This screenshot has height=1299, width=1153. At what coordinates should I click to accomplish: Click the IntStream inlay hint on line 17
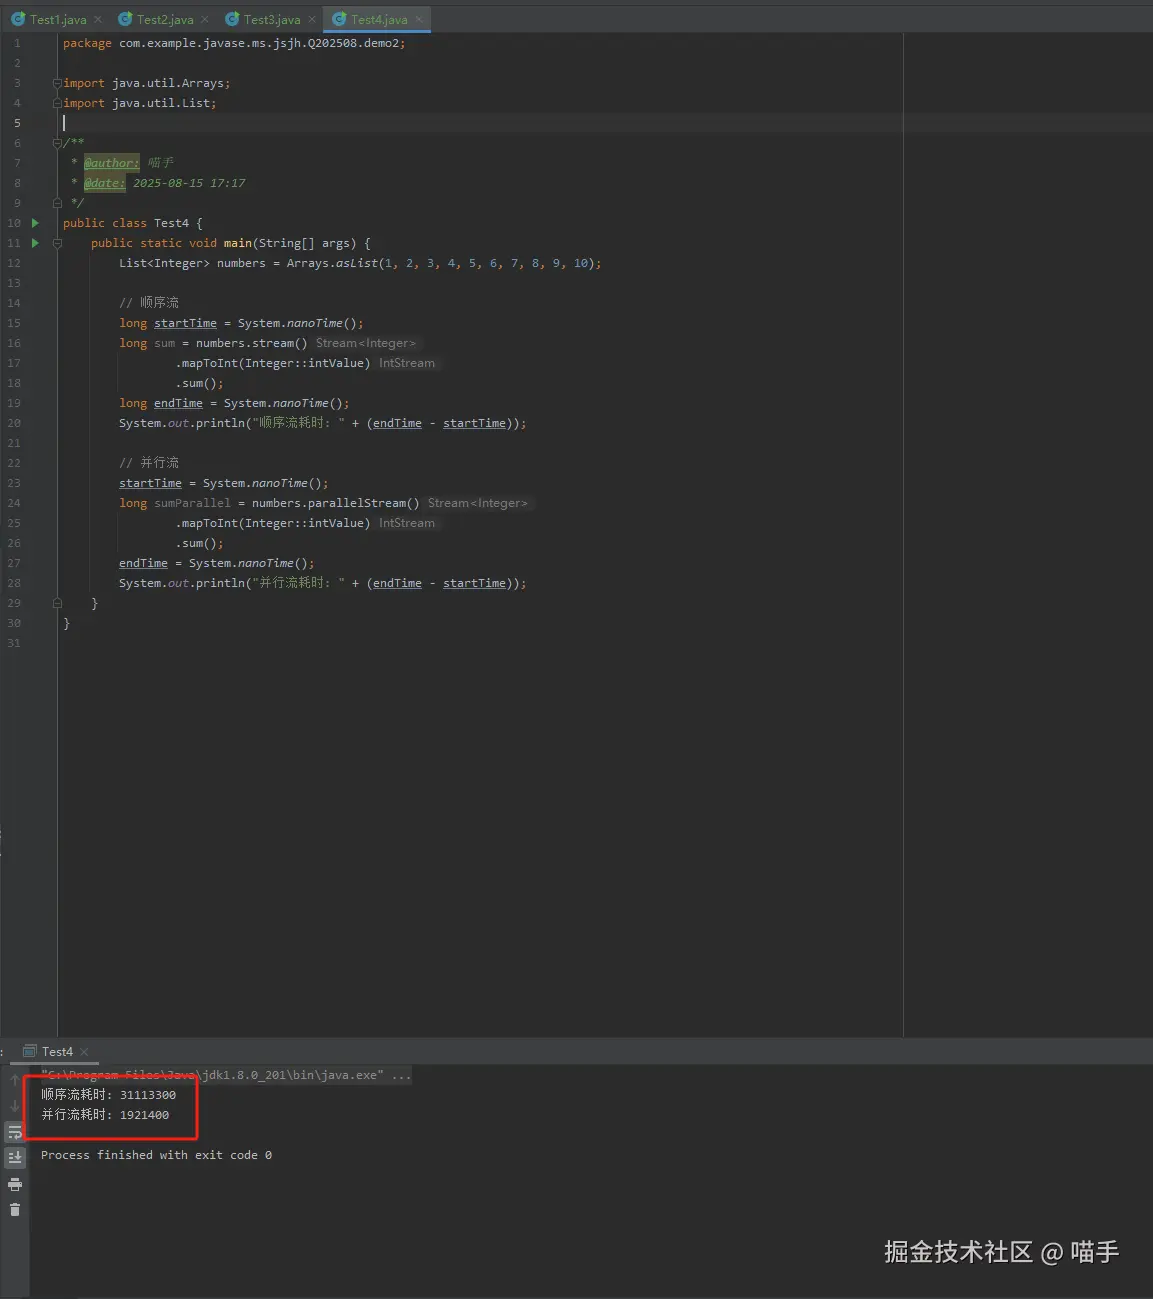(x=407, y=363)
